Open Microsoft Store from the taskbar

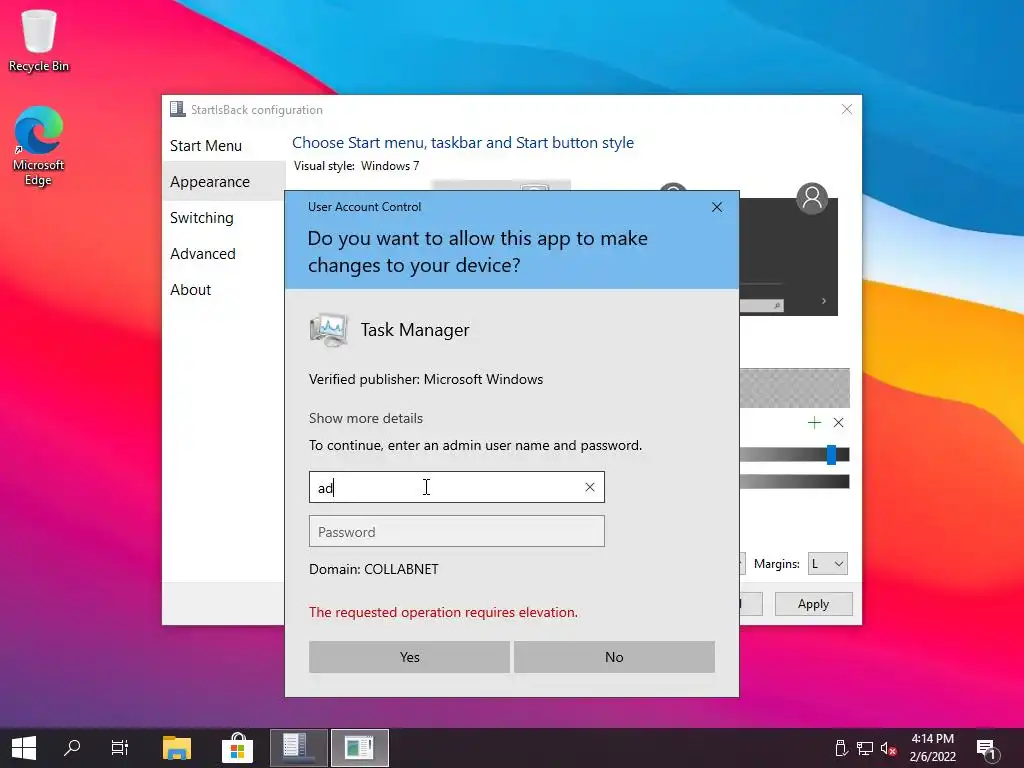tap(237, 748)
